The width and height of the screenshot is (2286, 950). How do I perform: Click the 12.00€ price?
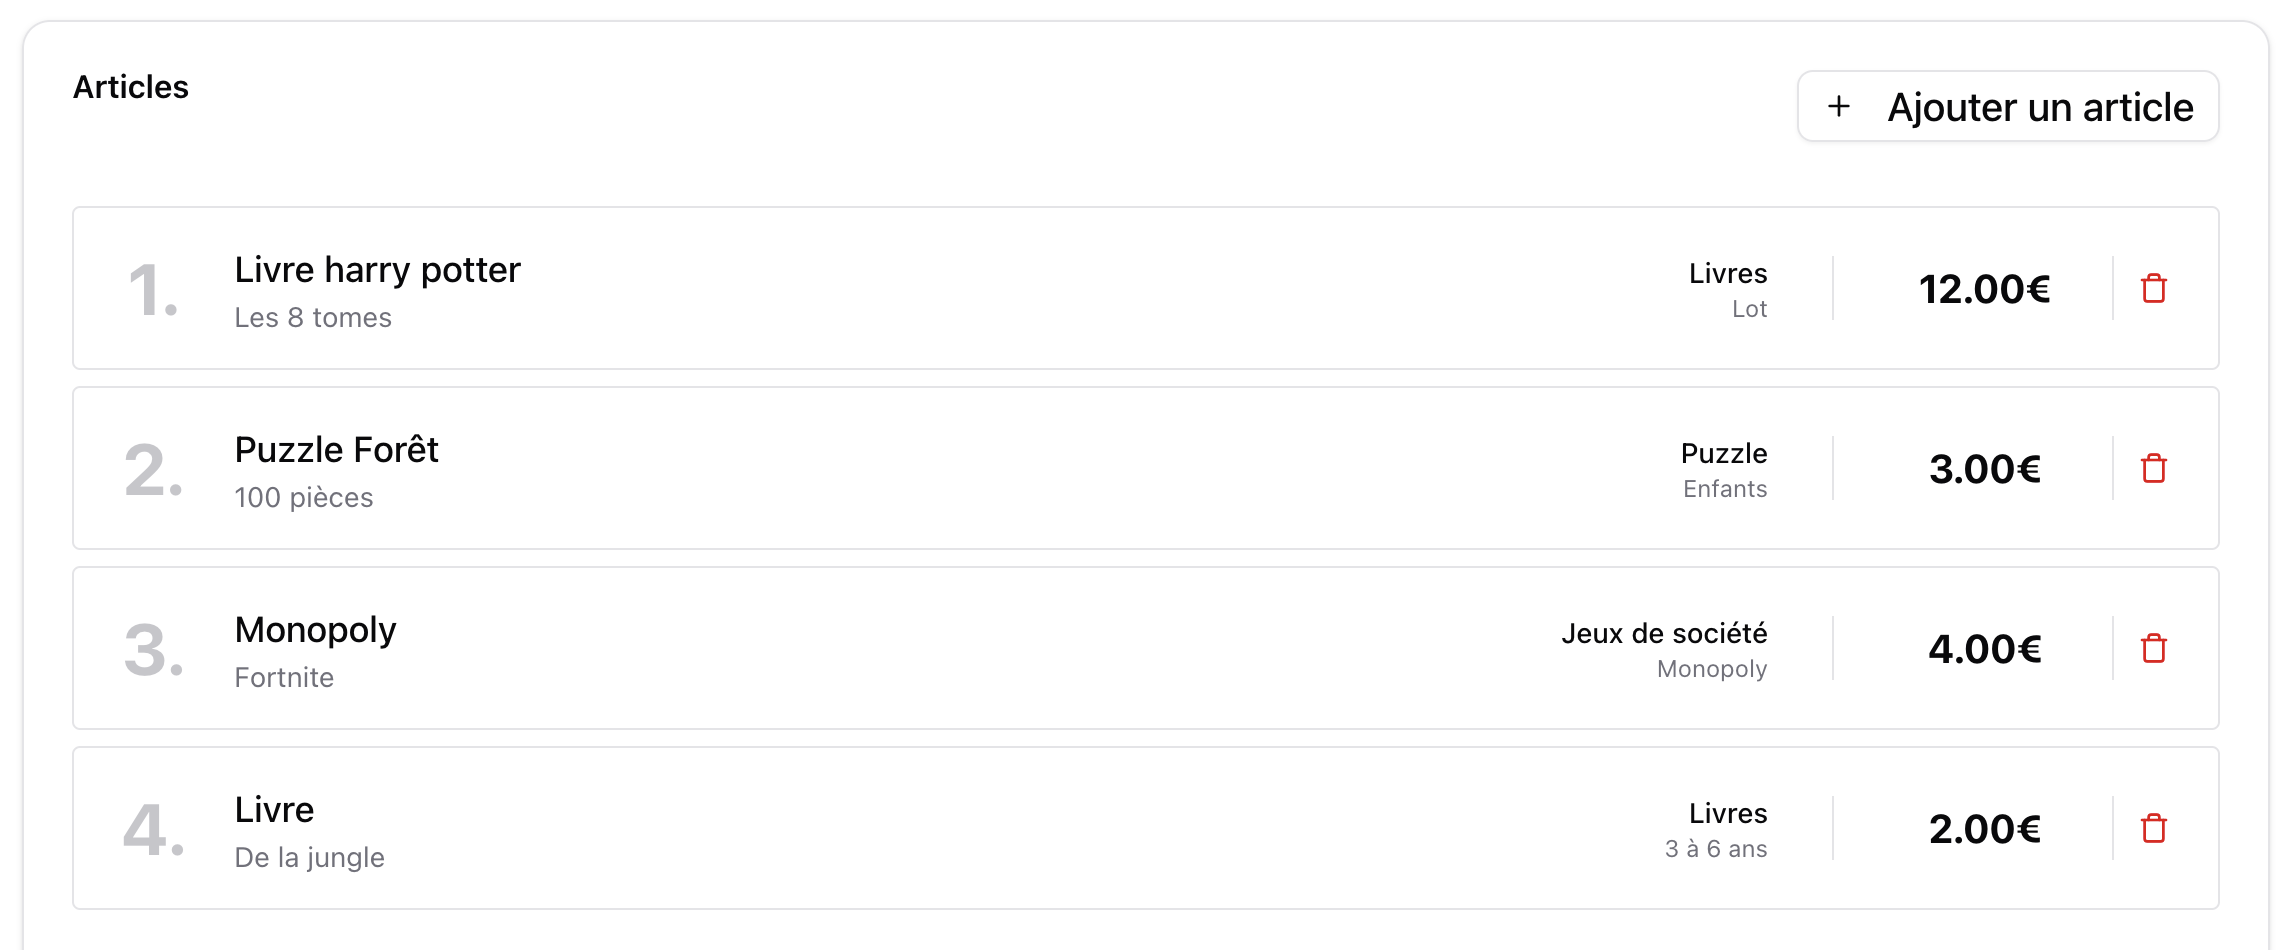coord(1984,289)
